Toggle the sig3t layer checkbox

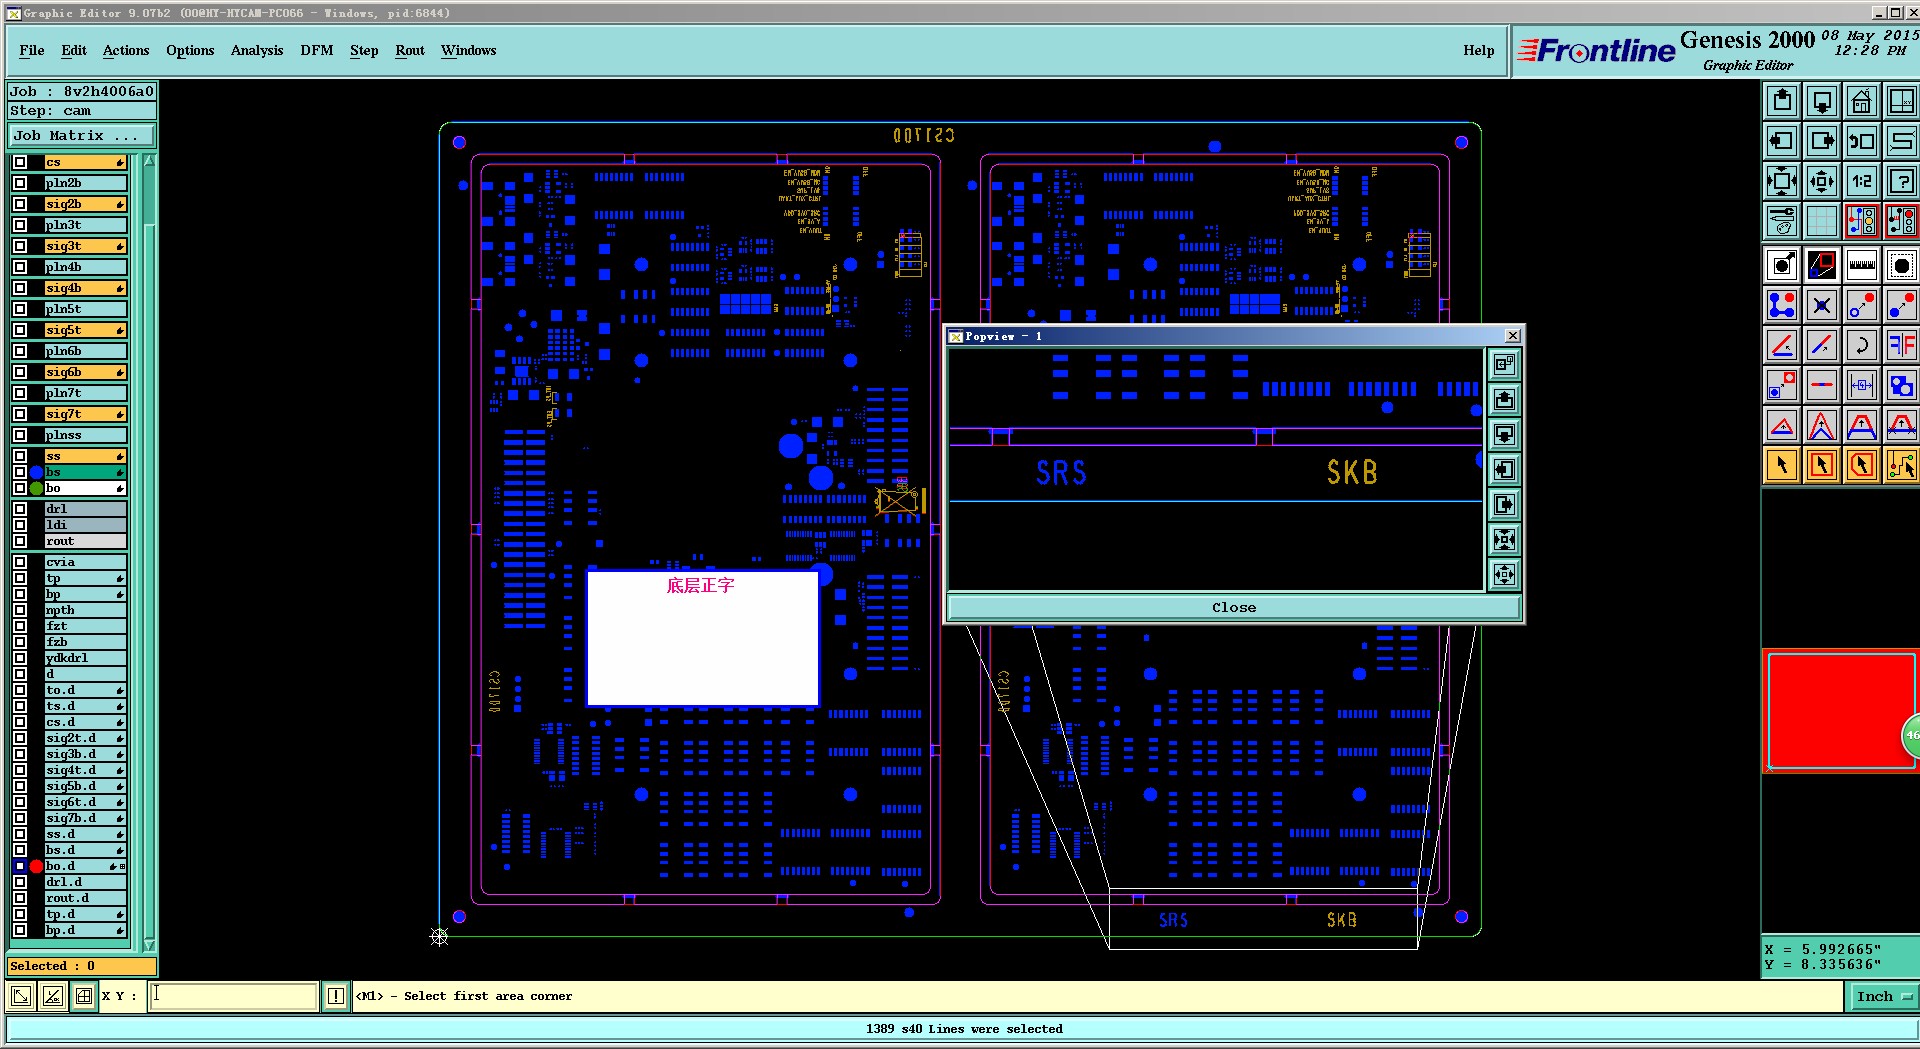pyautogui.click(x=20, y=246)
